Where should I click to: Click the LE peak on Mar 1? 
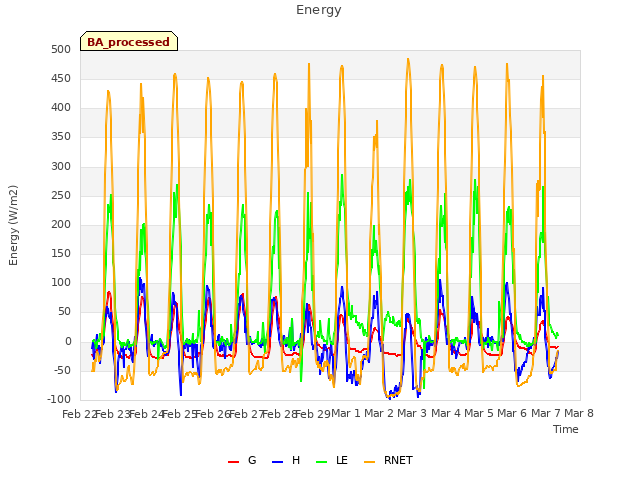pyautogui.click(x=342, y=175)
